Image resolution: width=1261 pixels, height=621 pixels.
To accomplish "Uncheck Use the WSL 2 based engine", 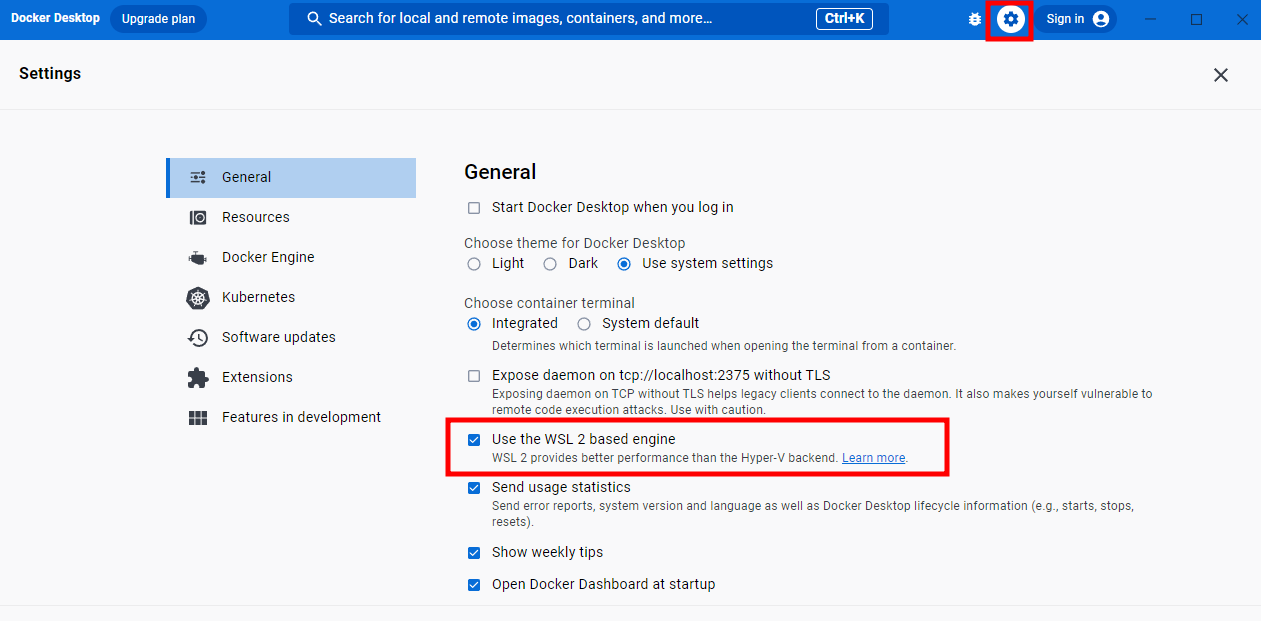I will pos(474,440).
